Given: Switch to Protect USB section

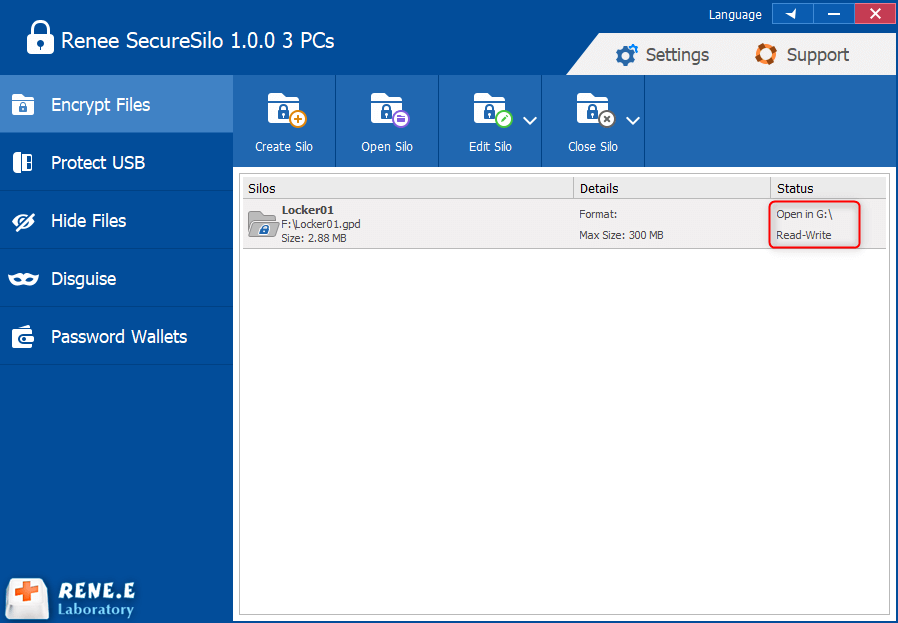Looking at the screenshot, I should pyautogui.click(x=116, y=162).
